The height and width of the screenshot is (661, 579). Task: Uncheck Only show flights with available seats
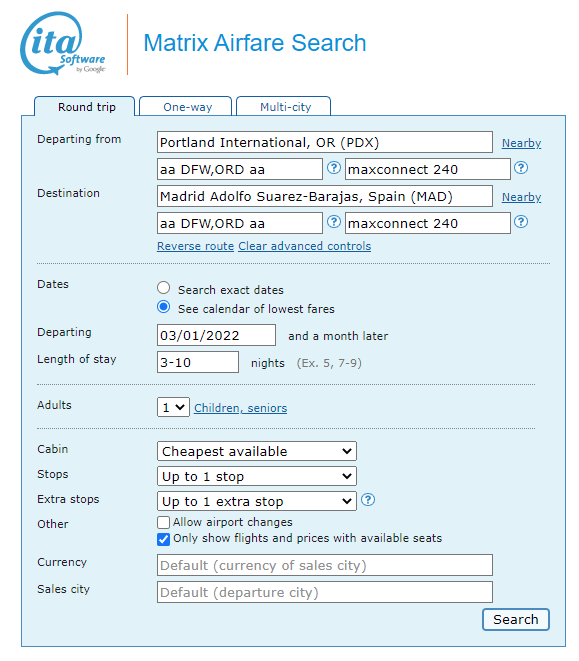click(163, 539)
